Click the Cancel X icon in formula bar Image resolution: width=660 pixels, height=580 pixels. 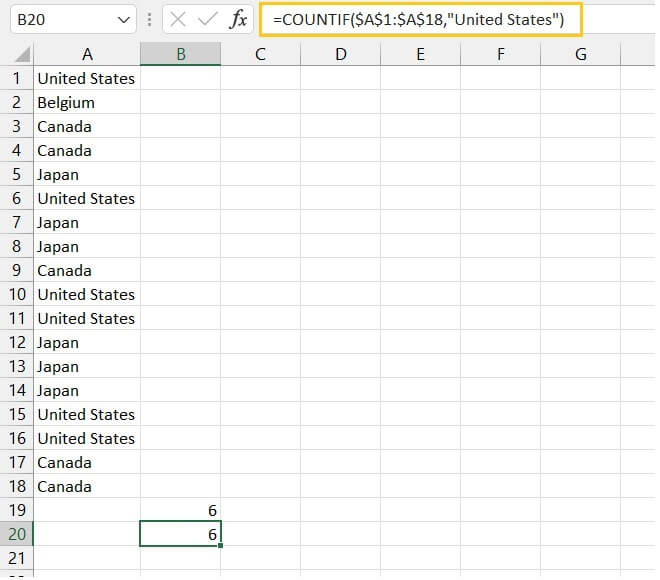tap(178, 20)
